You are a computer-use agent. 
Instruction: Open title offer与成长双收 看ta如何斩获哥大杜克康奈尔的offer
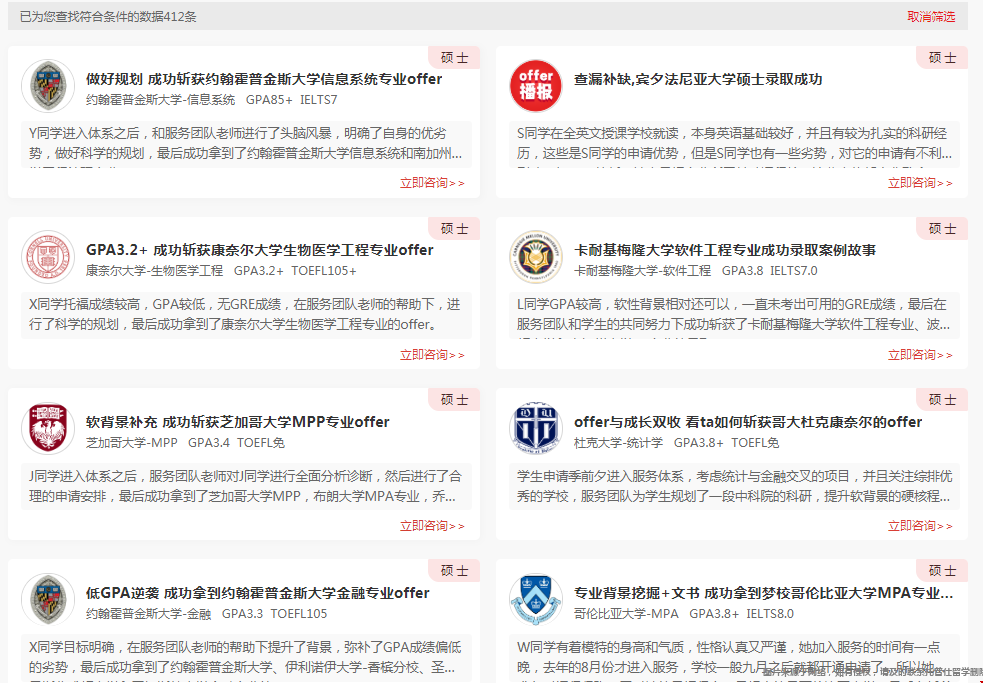(x=748, y=422)
